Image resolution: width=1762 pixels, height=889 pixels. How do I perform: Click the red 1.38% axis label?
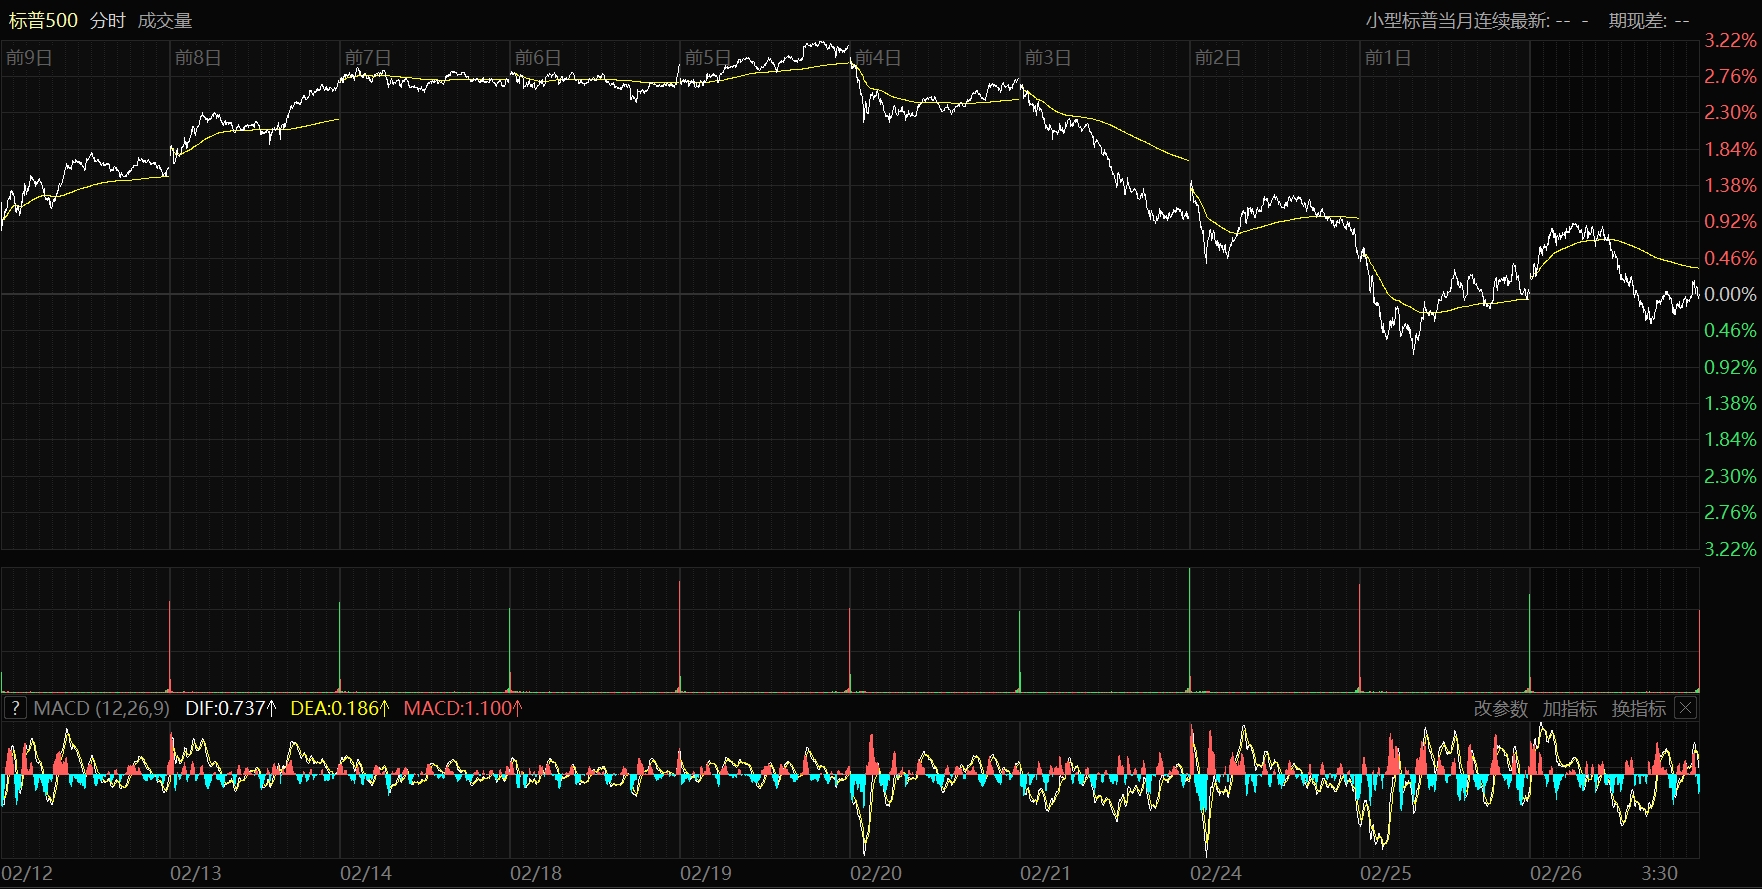pyautogui.click(x=1730, y=185)
